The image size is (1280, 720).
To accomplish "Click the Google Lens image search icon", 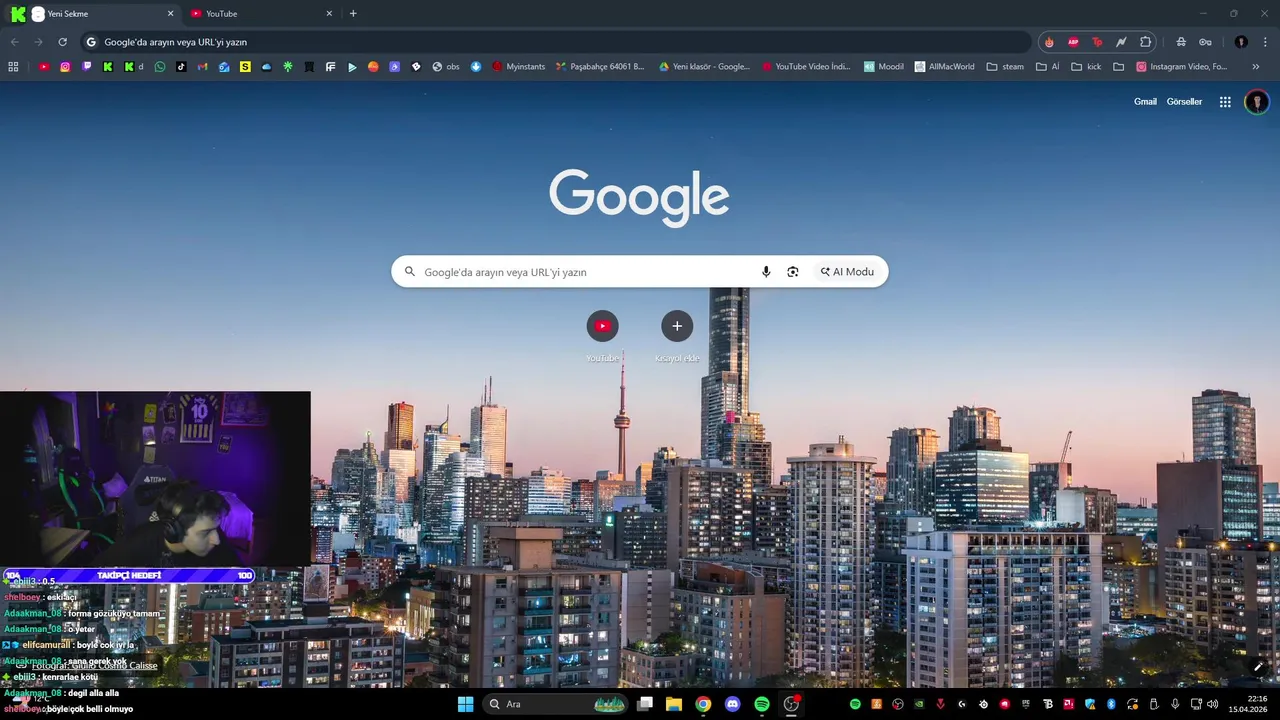I will click(793, 272).
